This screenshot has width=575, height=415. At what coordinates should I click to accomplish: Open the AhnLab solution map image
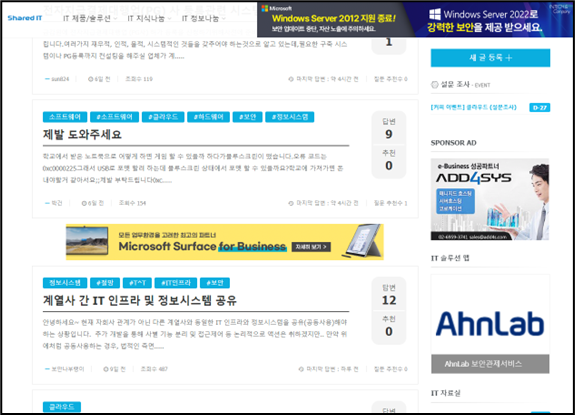pyautogui.click(x=490, y=315)
